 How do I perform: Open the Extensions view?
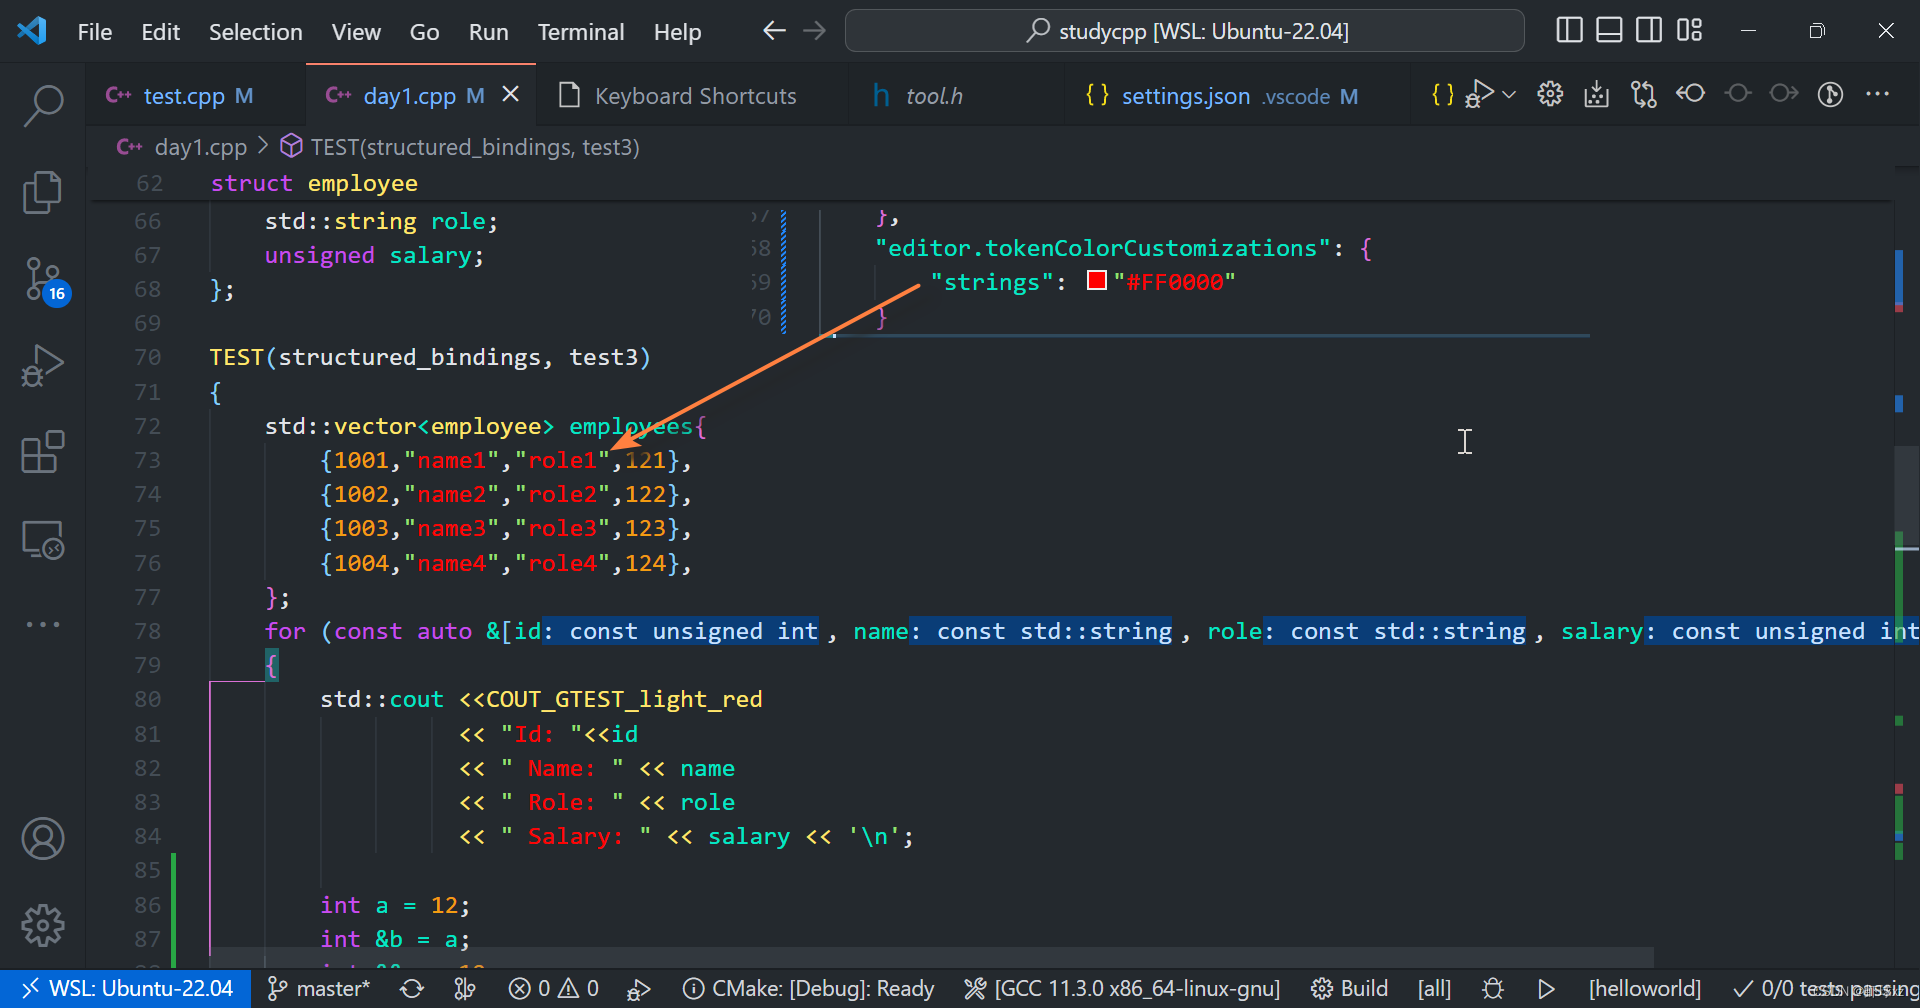[43, 452]
